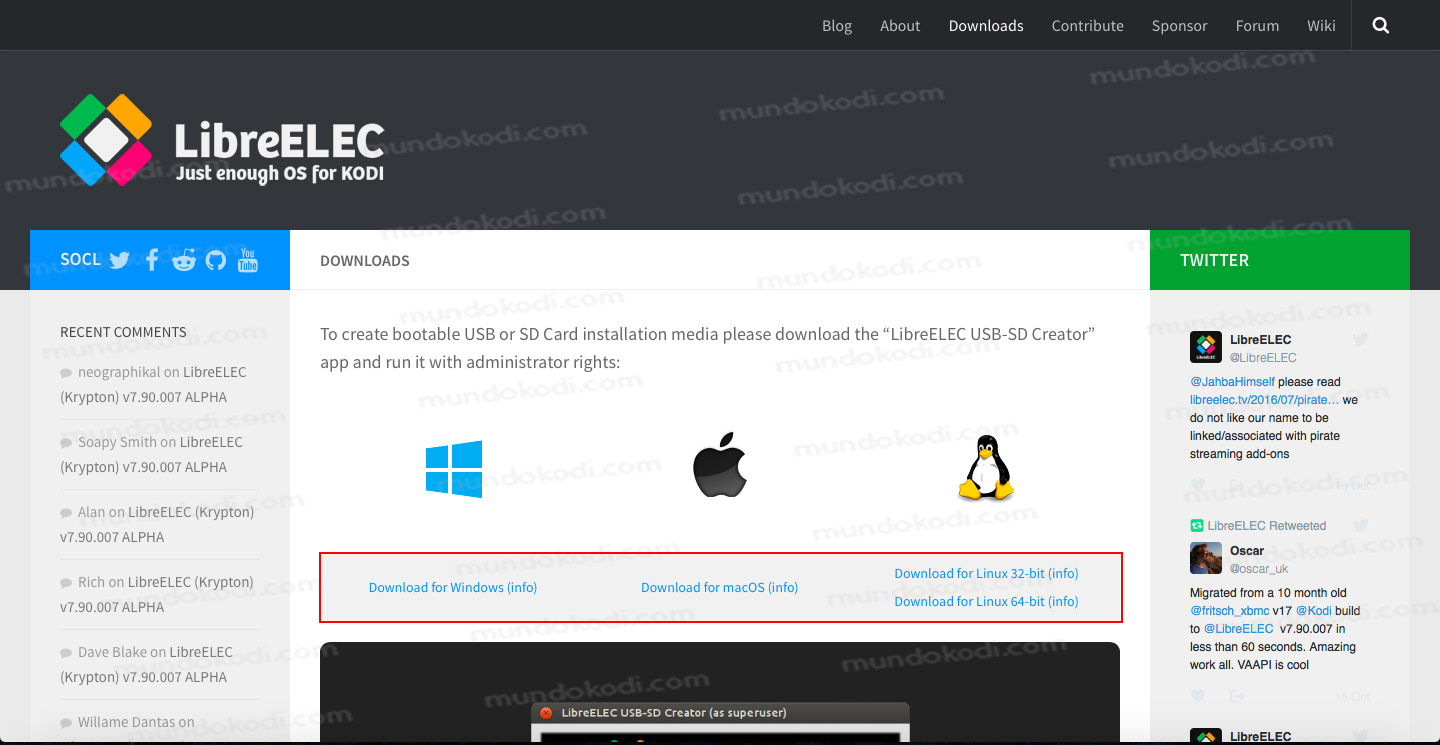This screenshot has height=745, width=1440.
Task: Go to the Blog page
Action: click(x=837, y=26)
